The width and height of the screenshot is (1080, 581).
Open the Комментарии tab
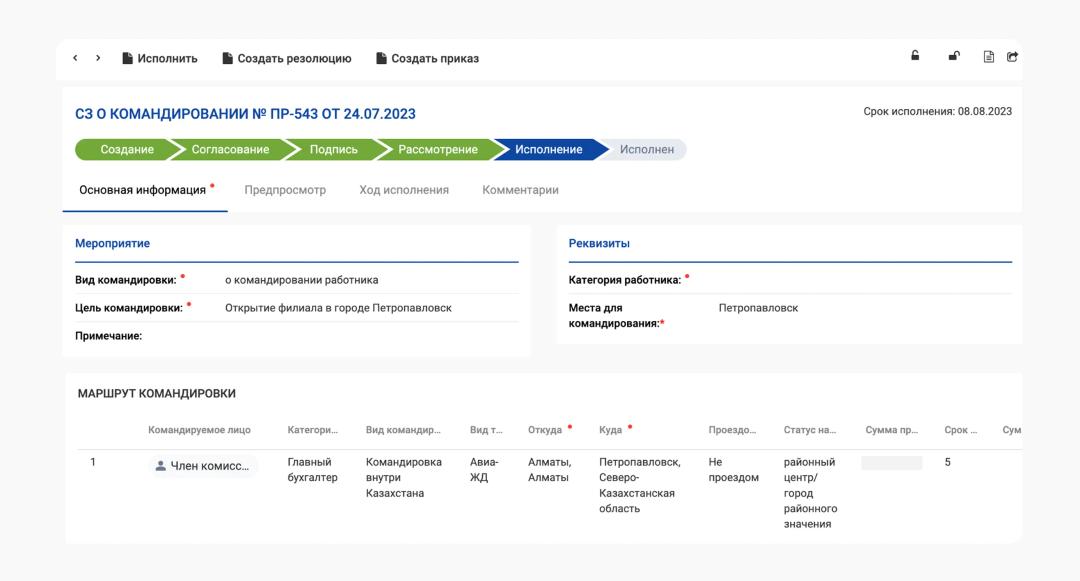[520, 190]
